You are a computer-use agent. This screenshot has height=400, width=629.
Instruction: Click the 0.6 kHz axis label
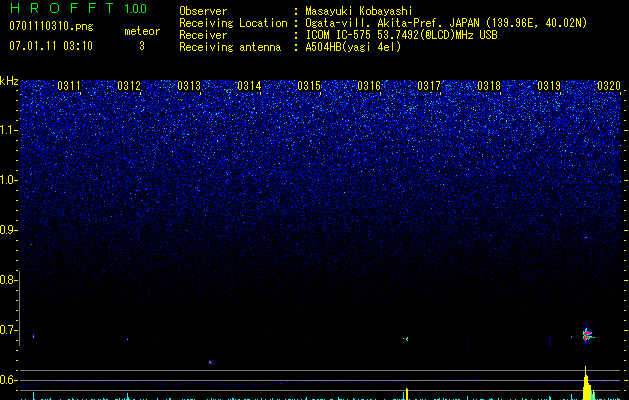click(8, 380)
